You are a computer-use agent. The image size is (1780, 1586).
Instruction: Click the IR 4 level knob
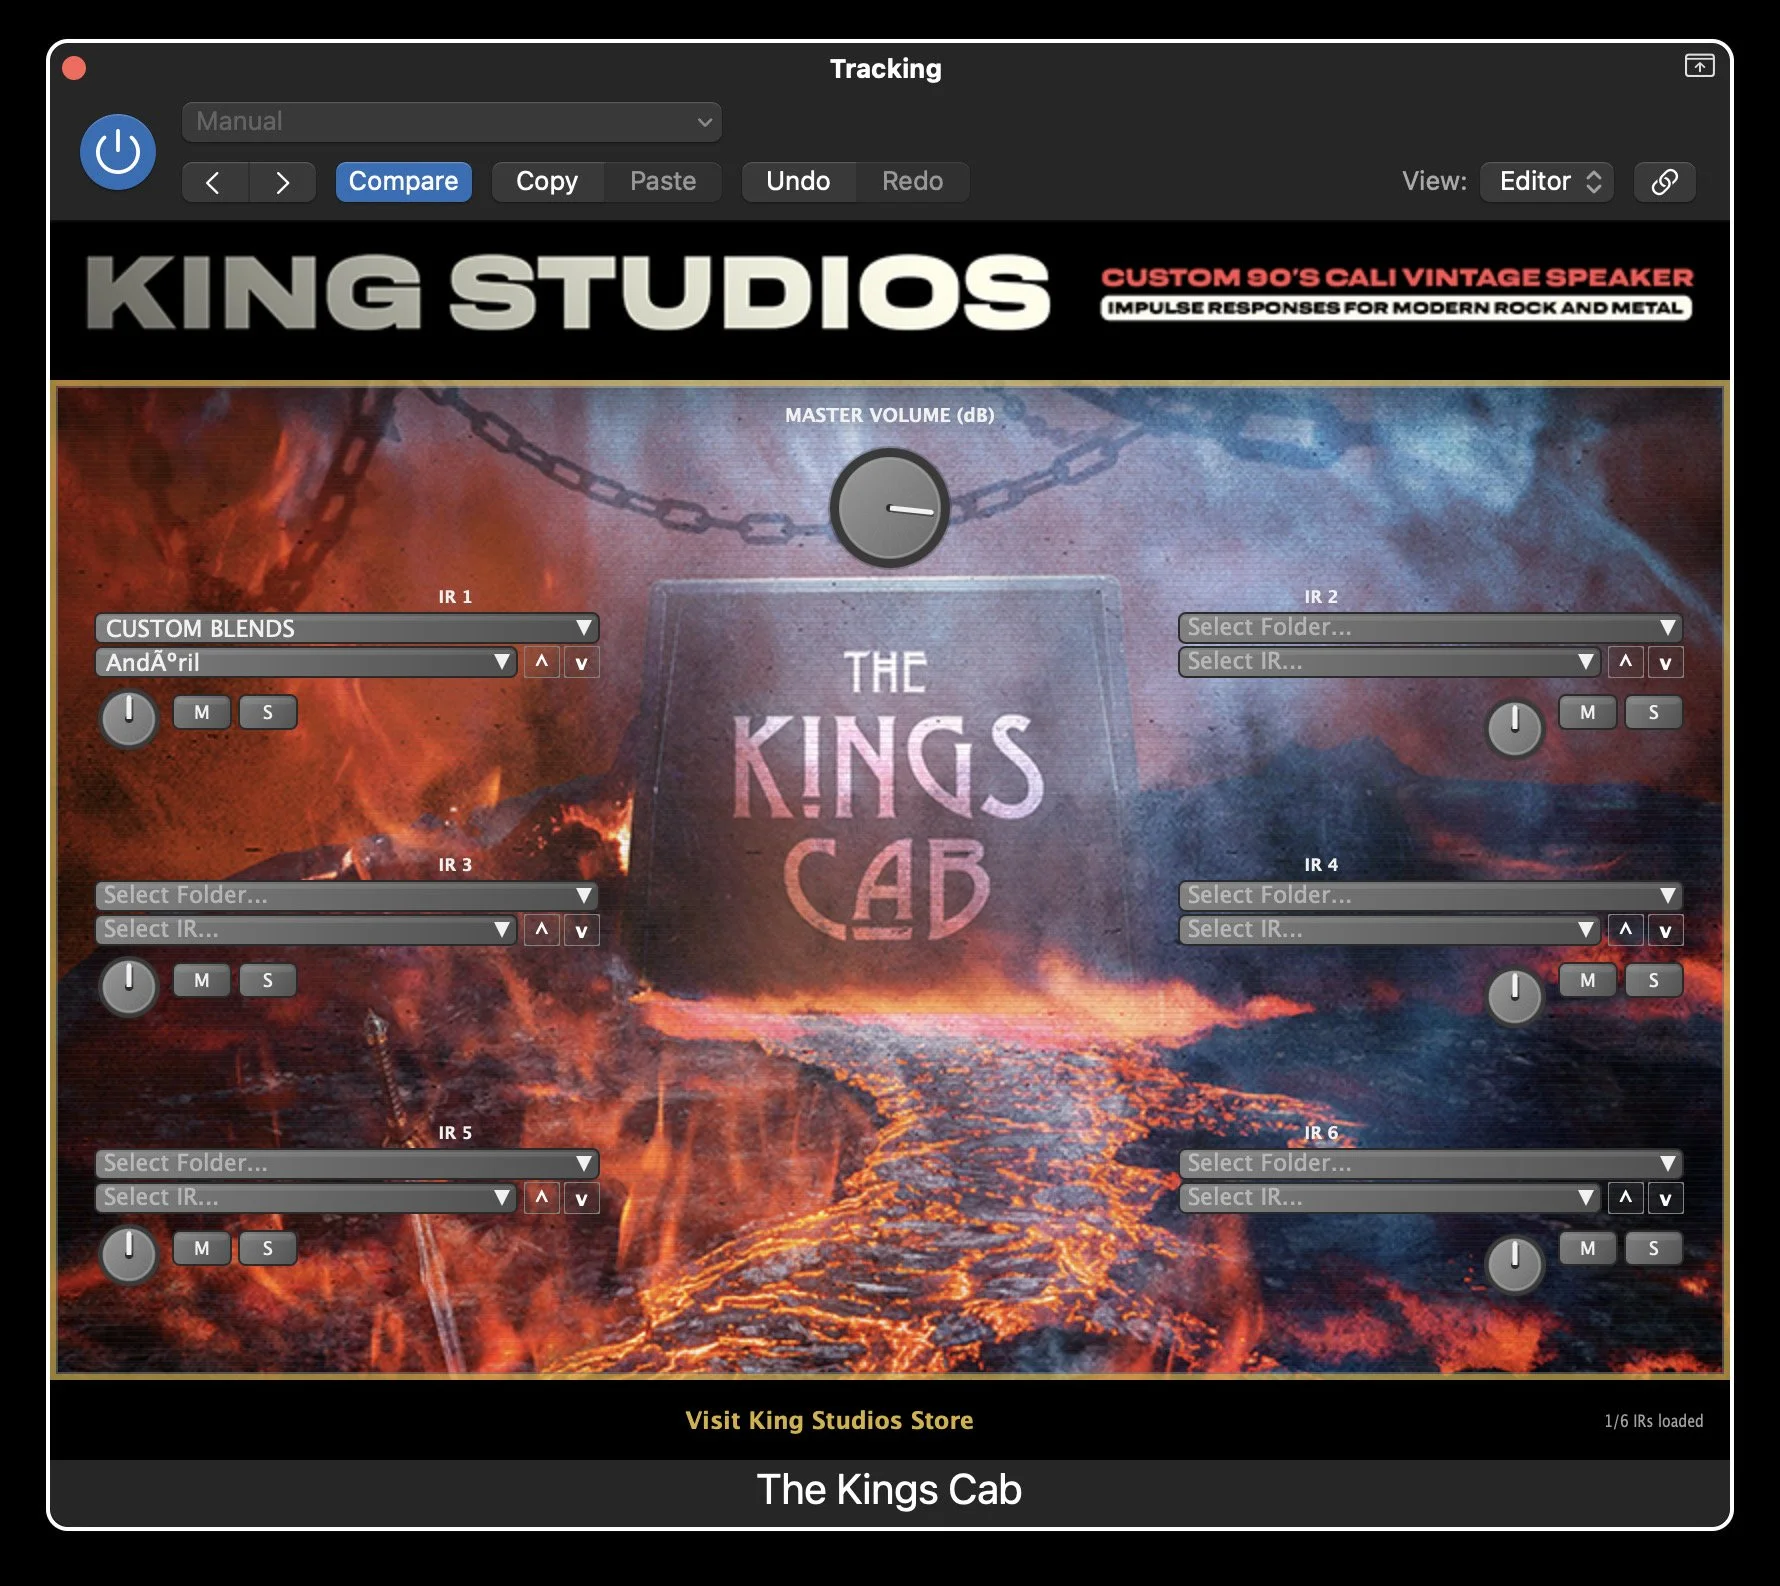pos(1515,996)
